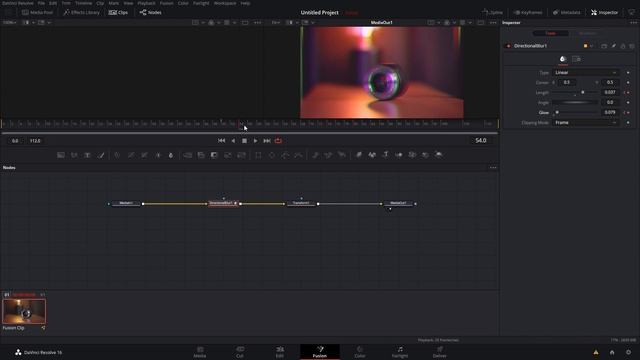
Task: Toggle the Inspector panel
Action: [x=604, y=12]
